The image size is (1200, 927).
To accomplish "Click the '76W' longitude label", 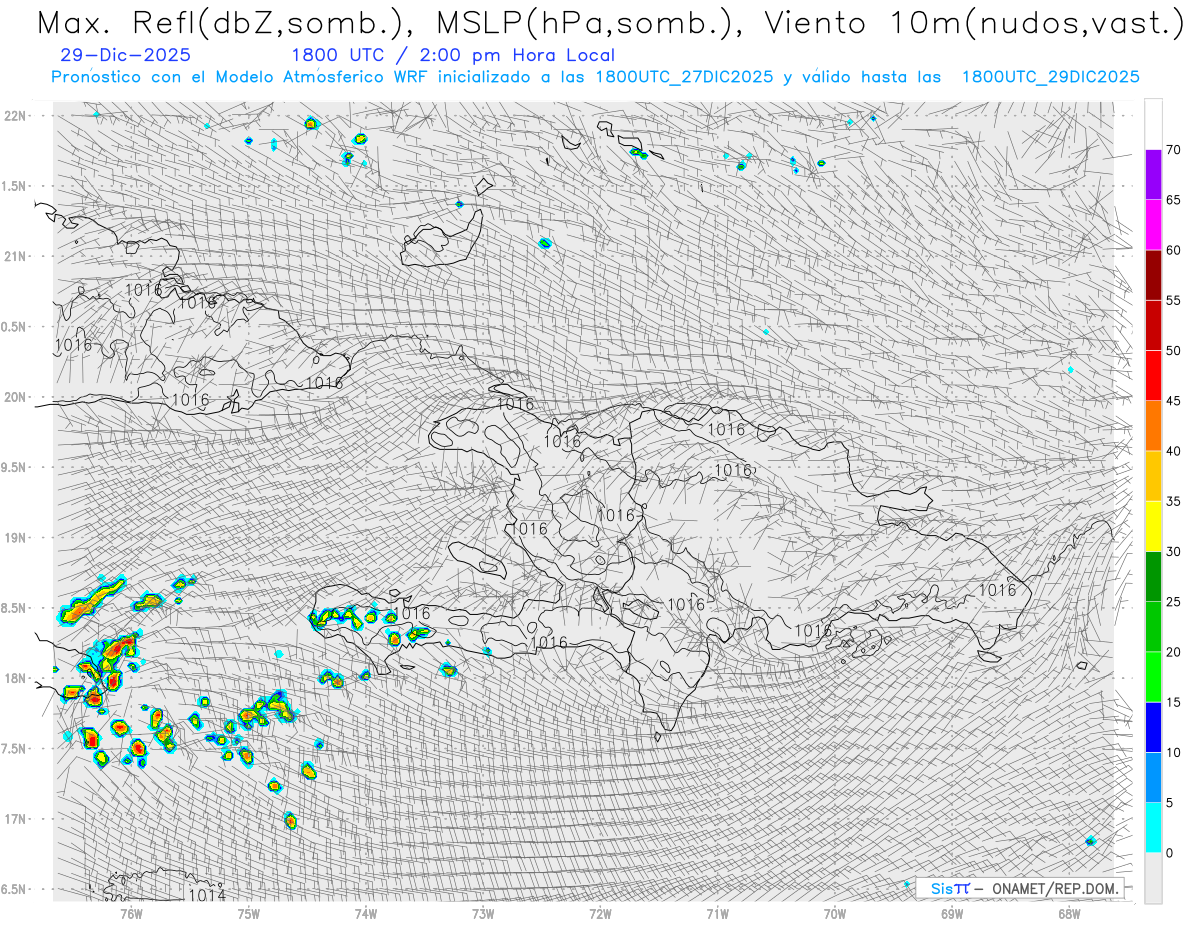I will pos(131,912).
